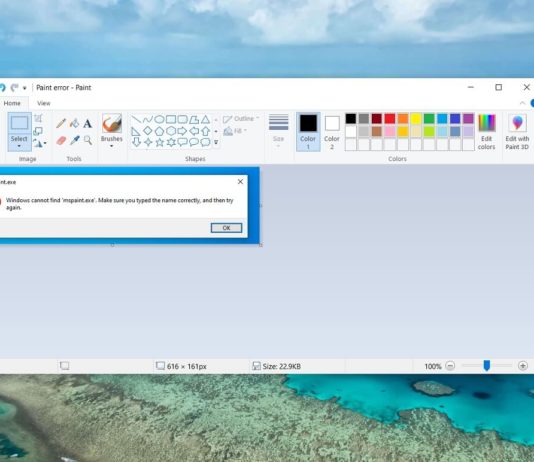Click the zoom in plus button

click(523, 366)
